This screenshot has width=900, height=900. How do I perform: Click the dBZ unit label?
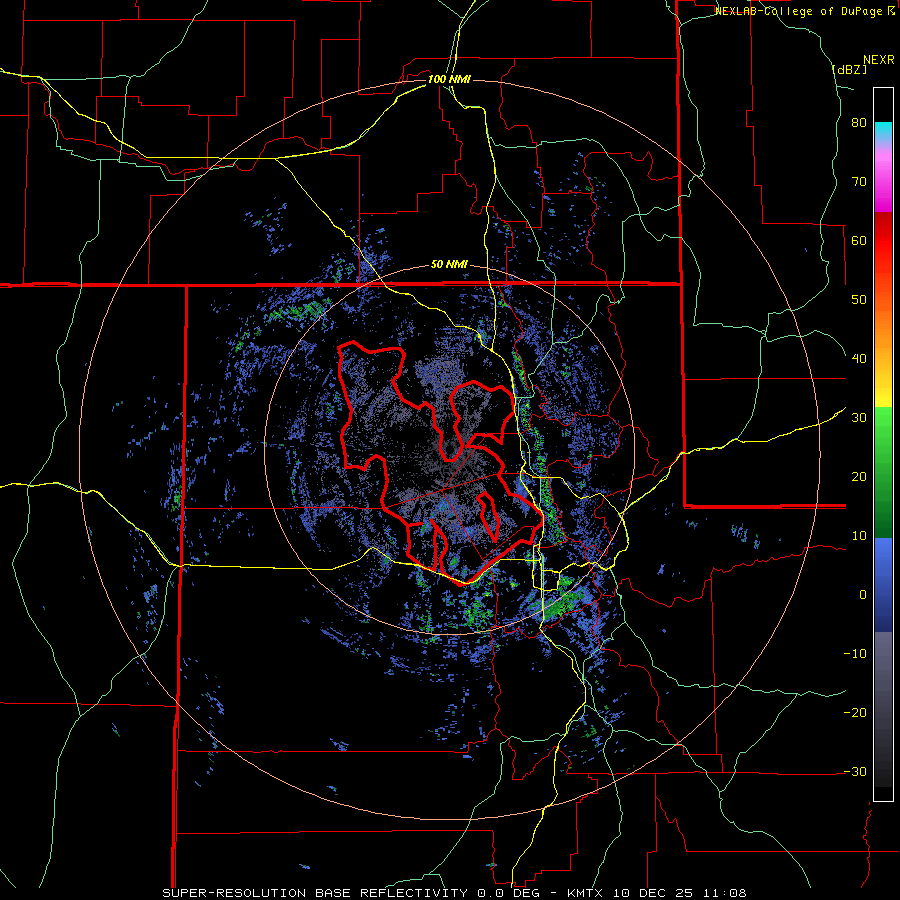(x=849, y=69)
